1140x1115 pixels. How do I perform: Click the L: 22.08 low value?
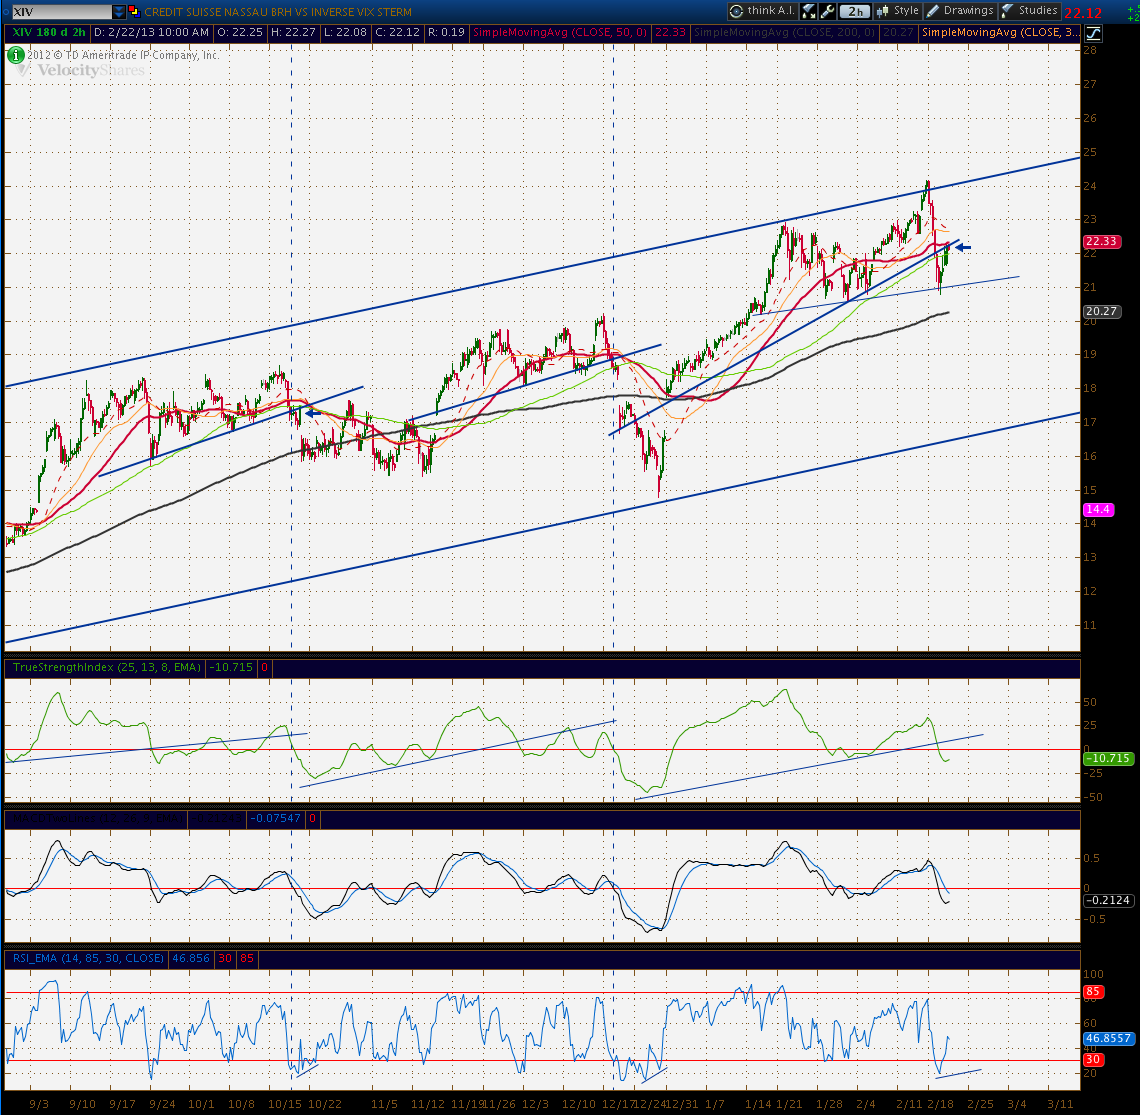coord(345,33)
